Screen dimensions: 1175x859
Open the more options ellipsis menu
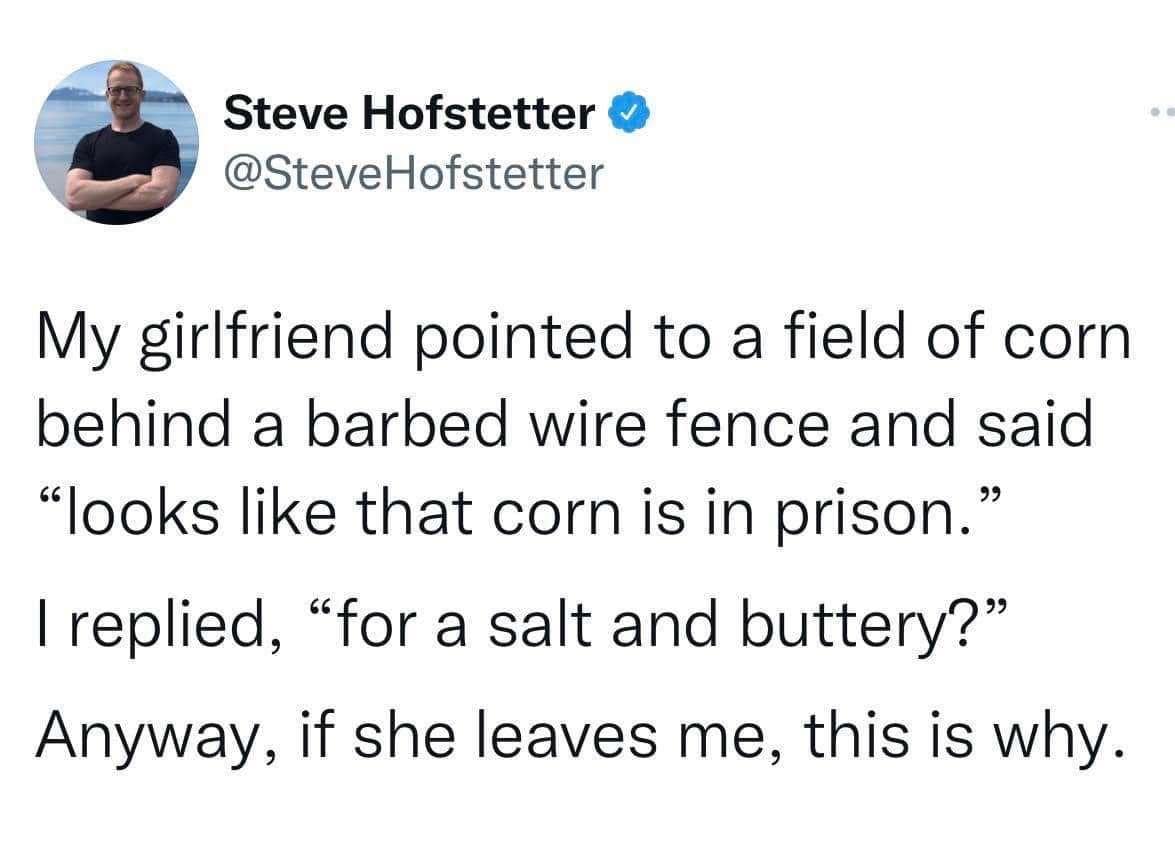[1160, 110]
